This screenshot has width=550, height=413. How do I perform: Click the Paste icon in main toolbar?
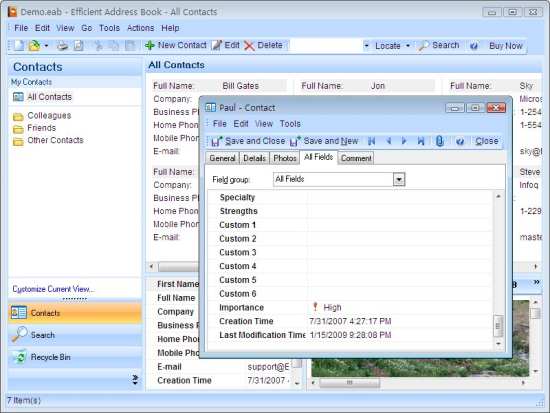[130, 46]
